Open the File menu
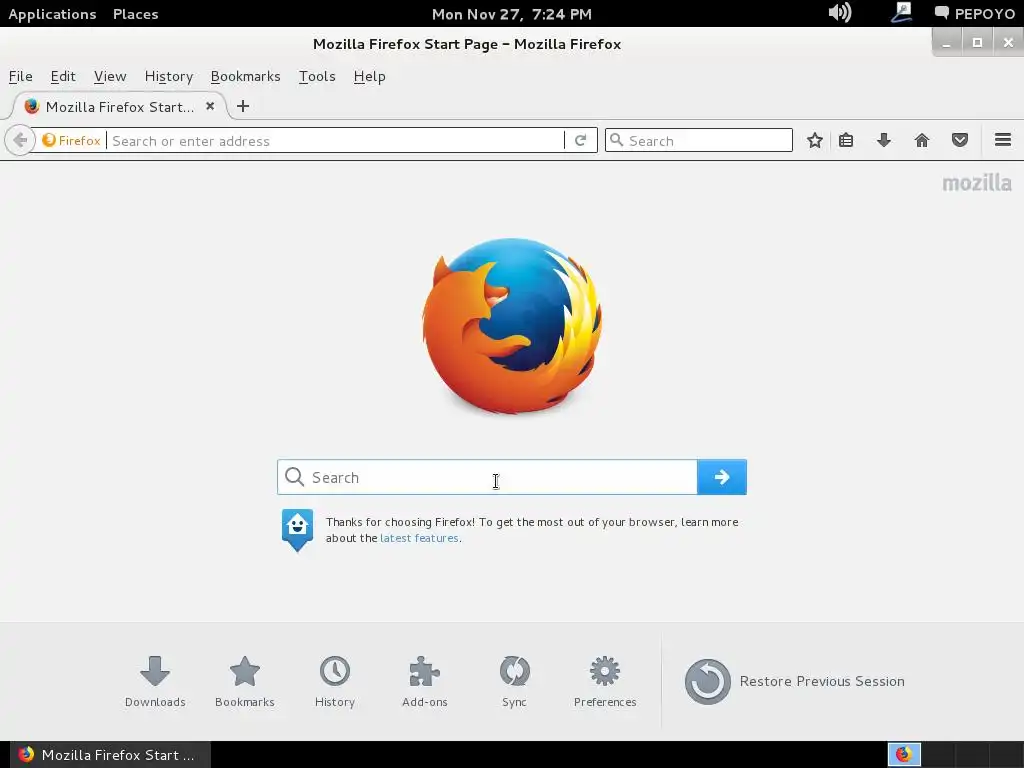 pos(20,76)
